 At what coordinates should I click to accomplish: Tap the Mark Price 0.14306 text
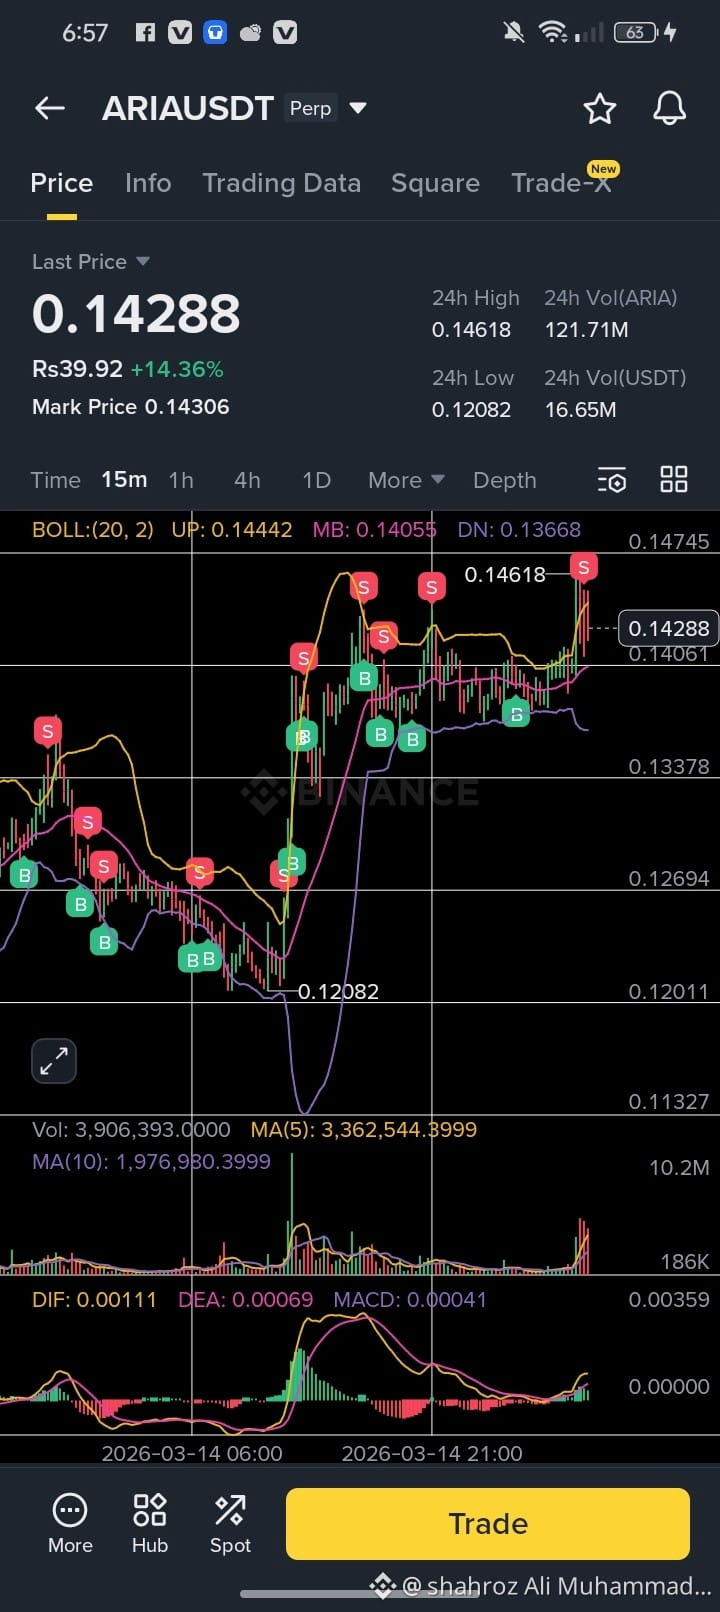pos(131,407)
